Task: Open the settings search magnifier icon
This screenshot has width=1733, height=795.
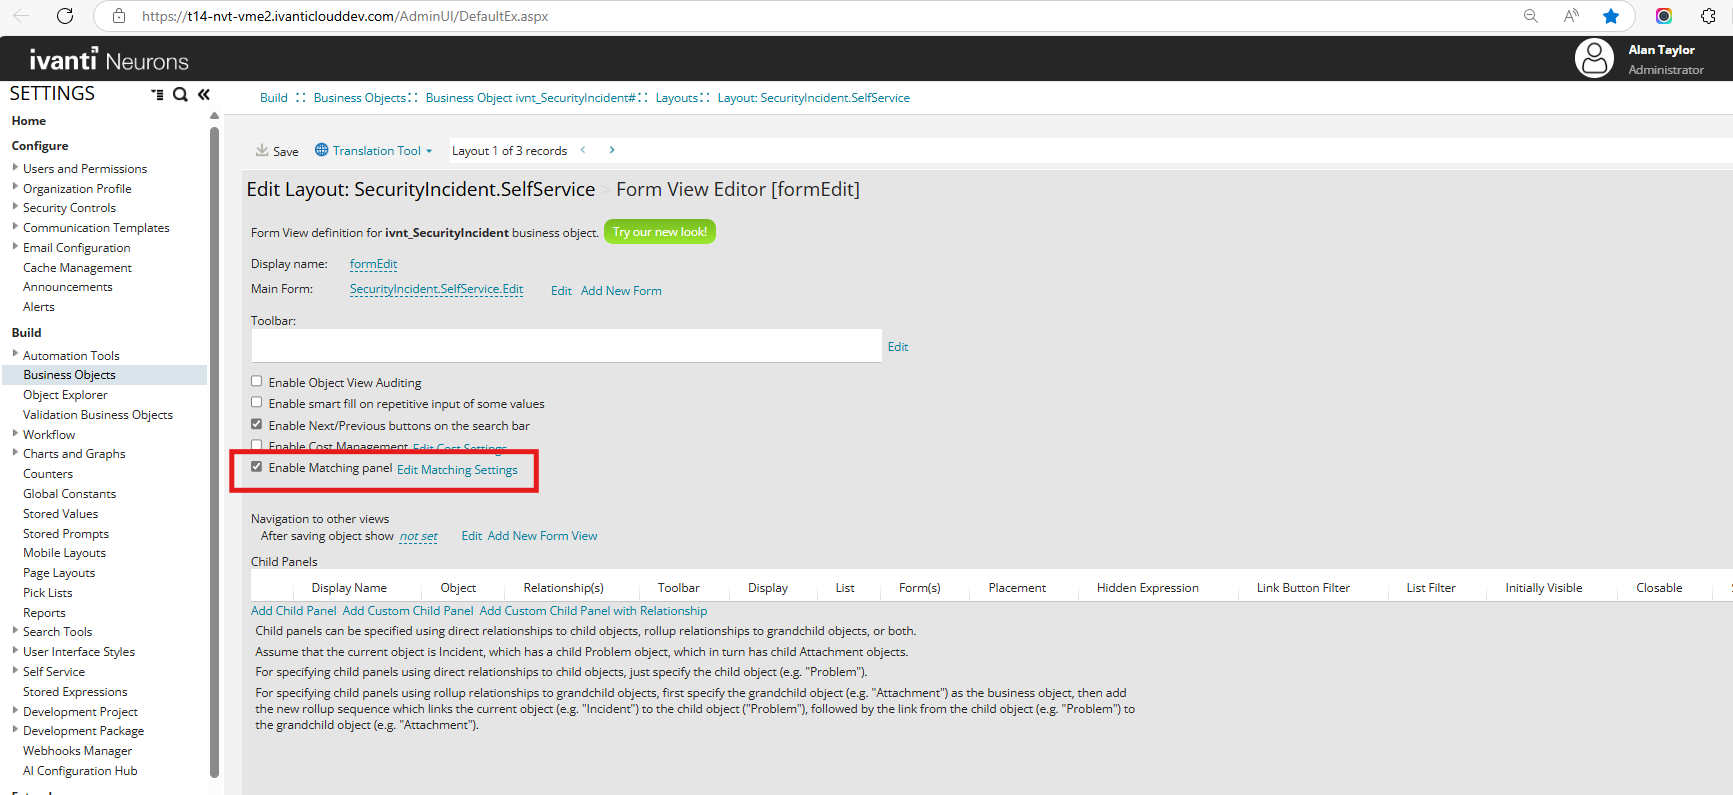Action: click(x=180, y=94)
